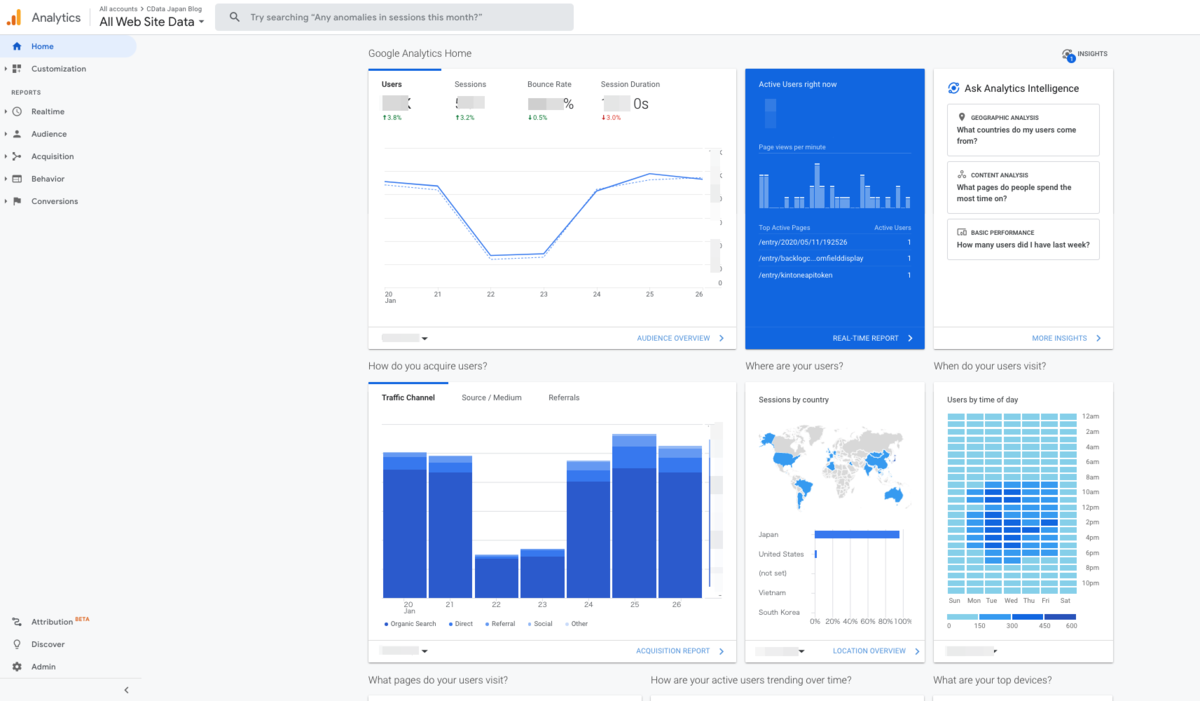
Task: Click the Behavior report icon
Action: click(17, 179)
